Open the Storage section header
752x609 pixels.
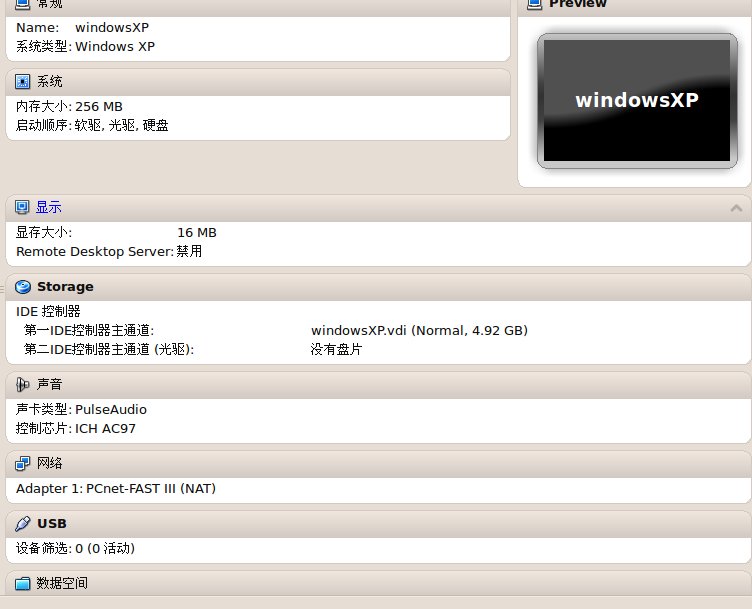point(65,287)
